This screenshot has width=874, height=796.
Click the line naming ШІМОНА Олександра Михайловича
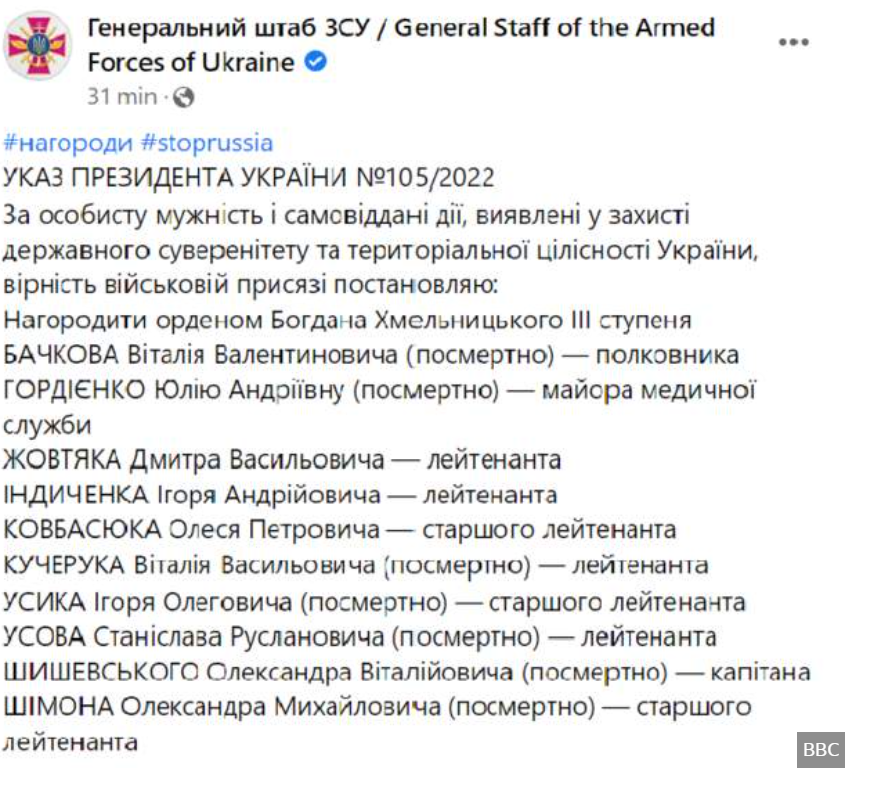point(377,707)
